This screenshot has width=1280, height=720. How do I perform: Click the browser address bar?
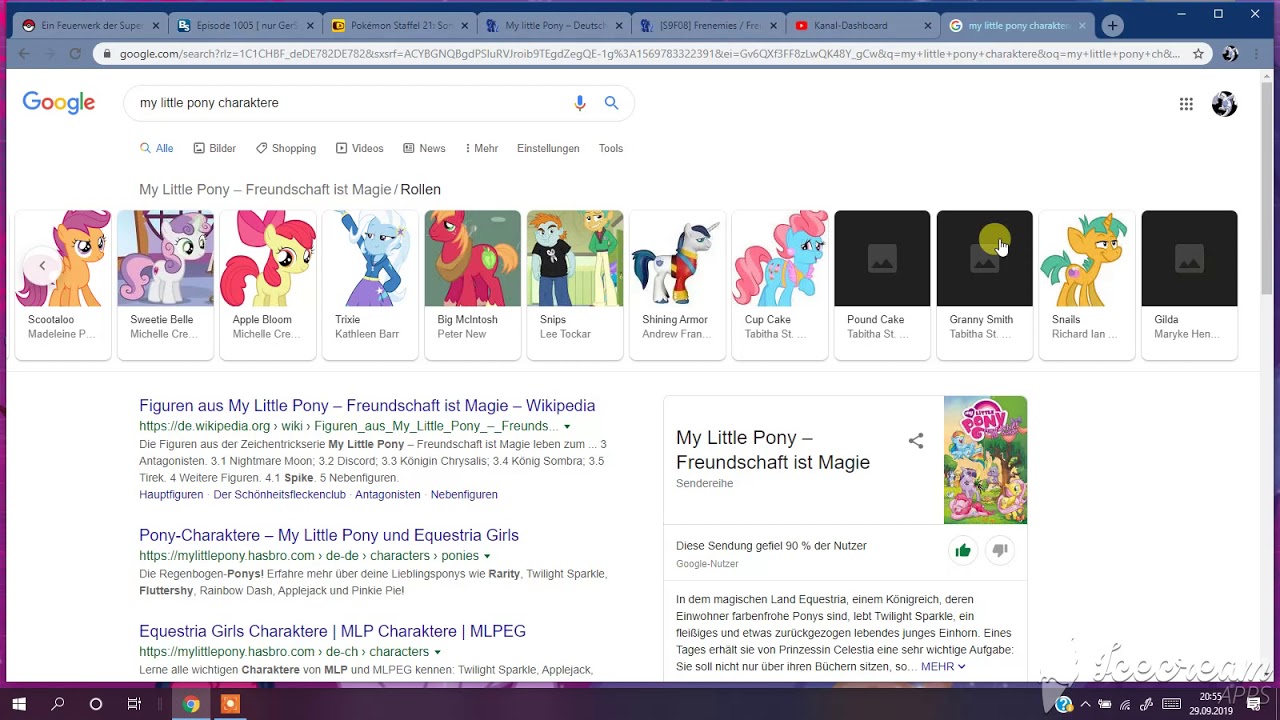(650, 54)
